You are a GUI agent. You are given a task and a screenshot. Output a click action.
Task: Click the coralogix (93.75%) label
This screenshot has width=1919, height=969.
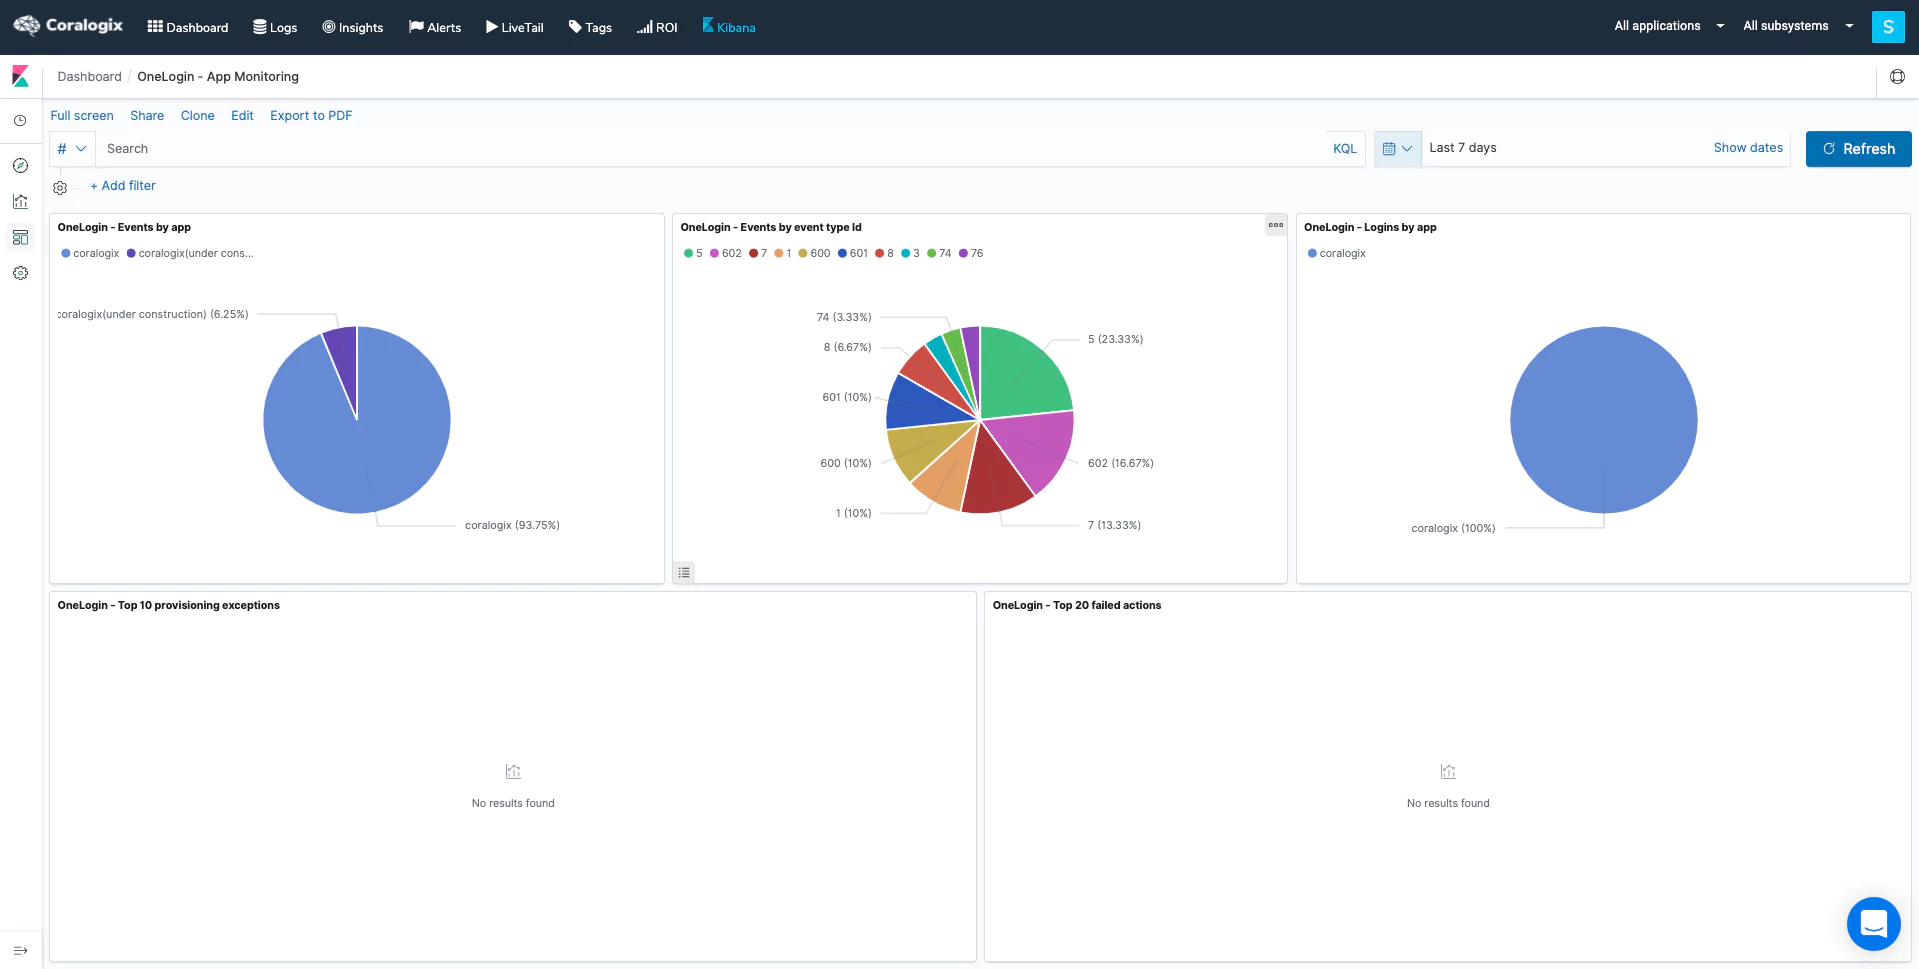[512, 526]
